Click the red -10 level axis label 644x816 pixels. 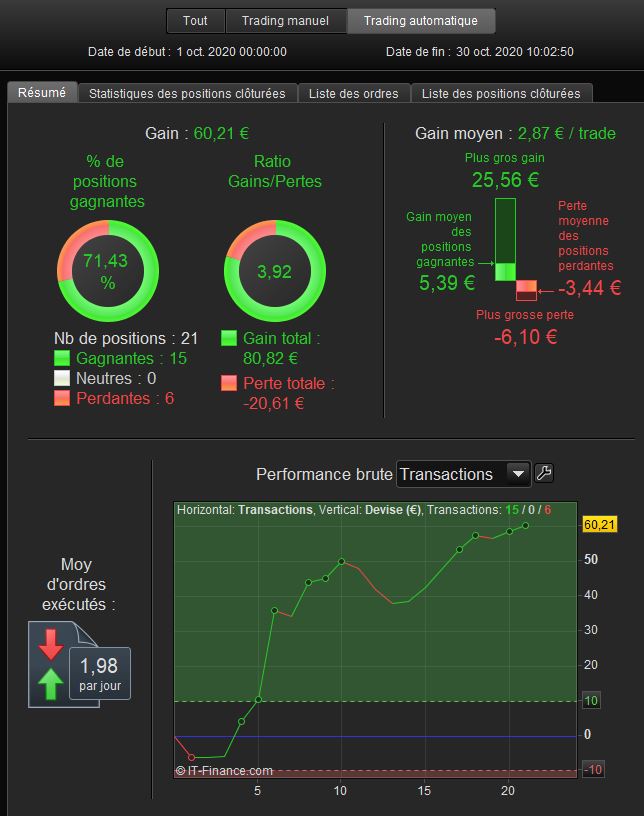pos(592,769)
